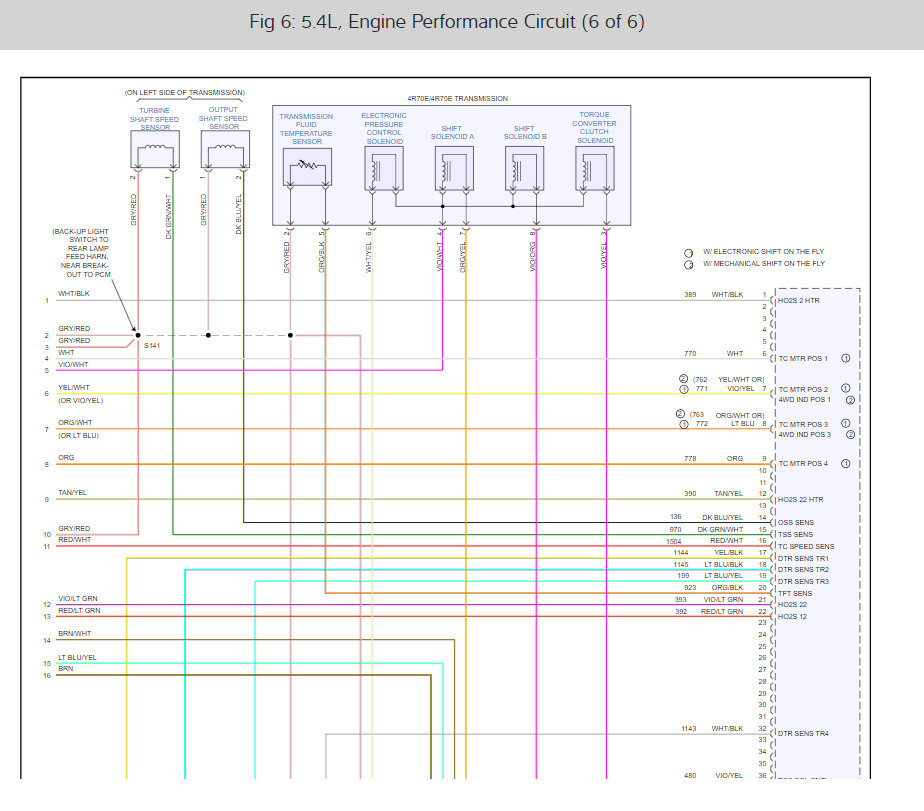Viewport: 924px width, 811px height.
Task: Click the 'TFT SENS' pin label
Action: [x=795, y=594]
